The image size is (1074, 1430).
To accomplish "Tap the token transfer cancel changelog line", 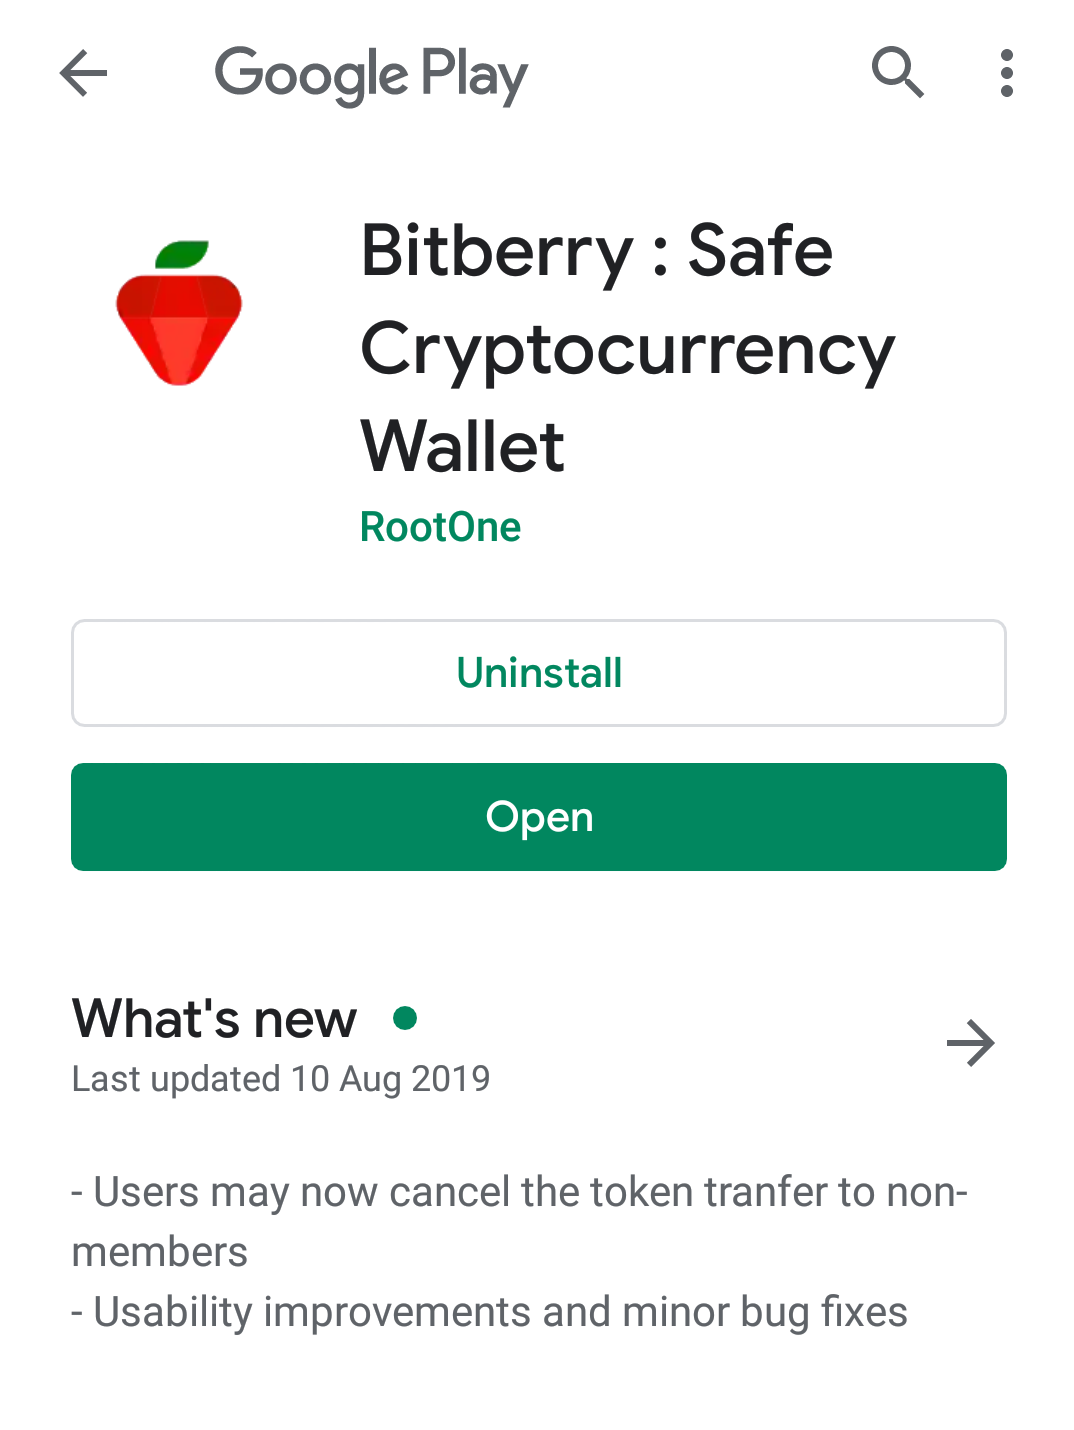I will tap(520, 1221).
